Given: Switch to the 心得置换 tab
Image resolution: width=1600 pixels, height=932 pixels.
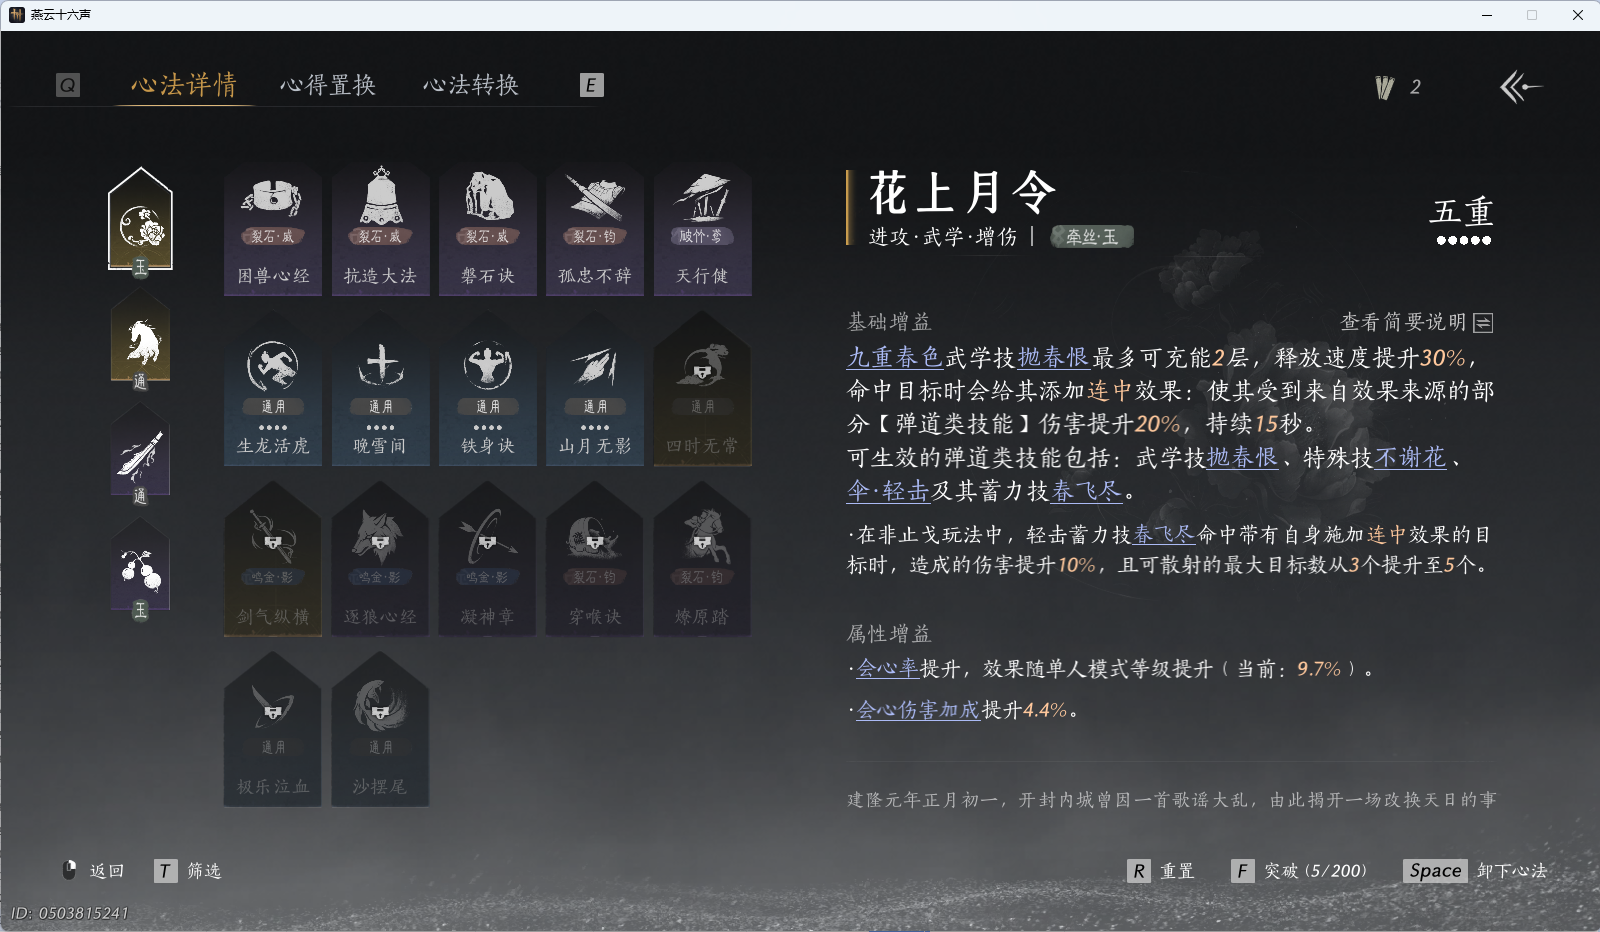Looking at the screenshot, I should click(x=328, y=85).
